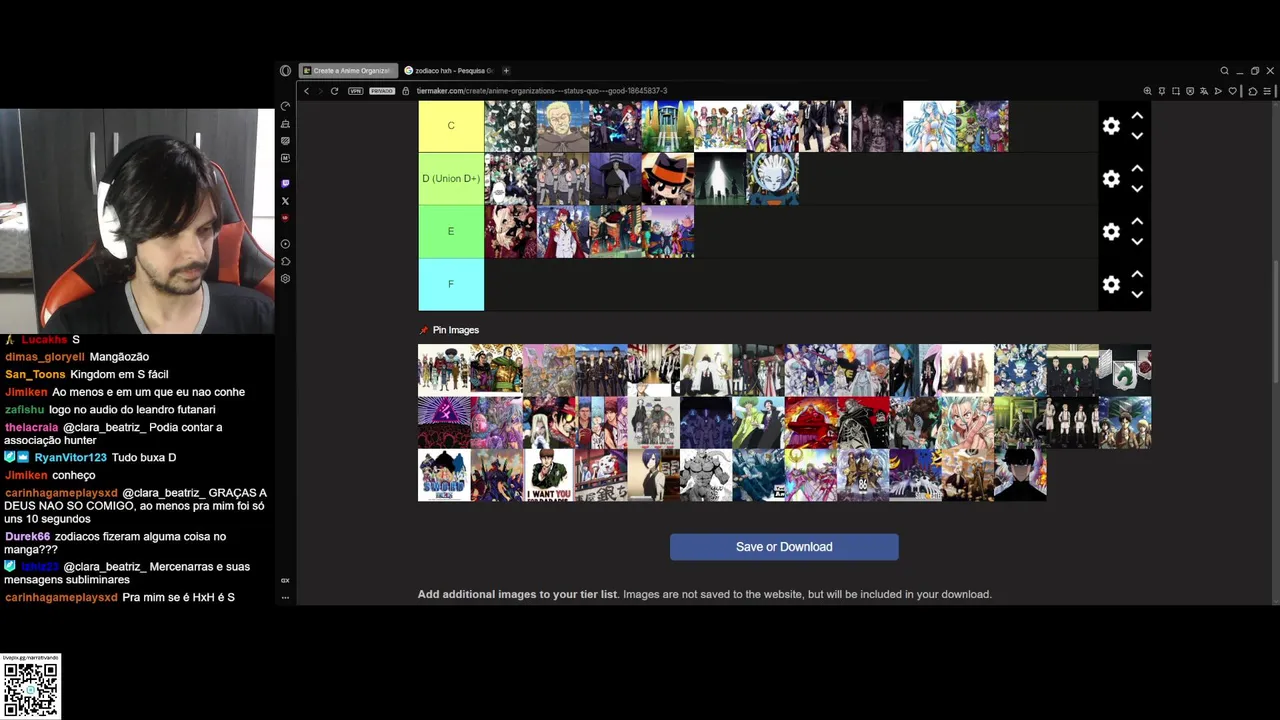
Task: Open GX Control speedometer in sidebar
Action: pos(285,107)
